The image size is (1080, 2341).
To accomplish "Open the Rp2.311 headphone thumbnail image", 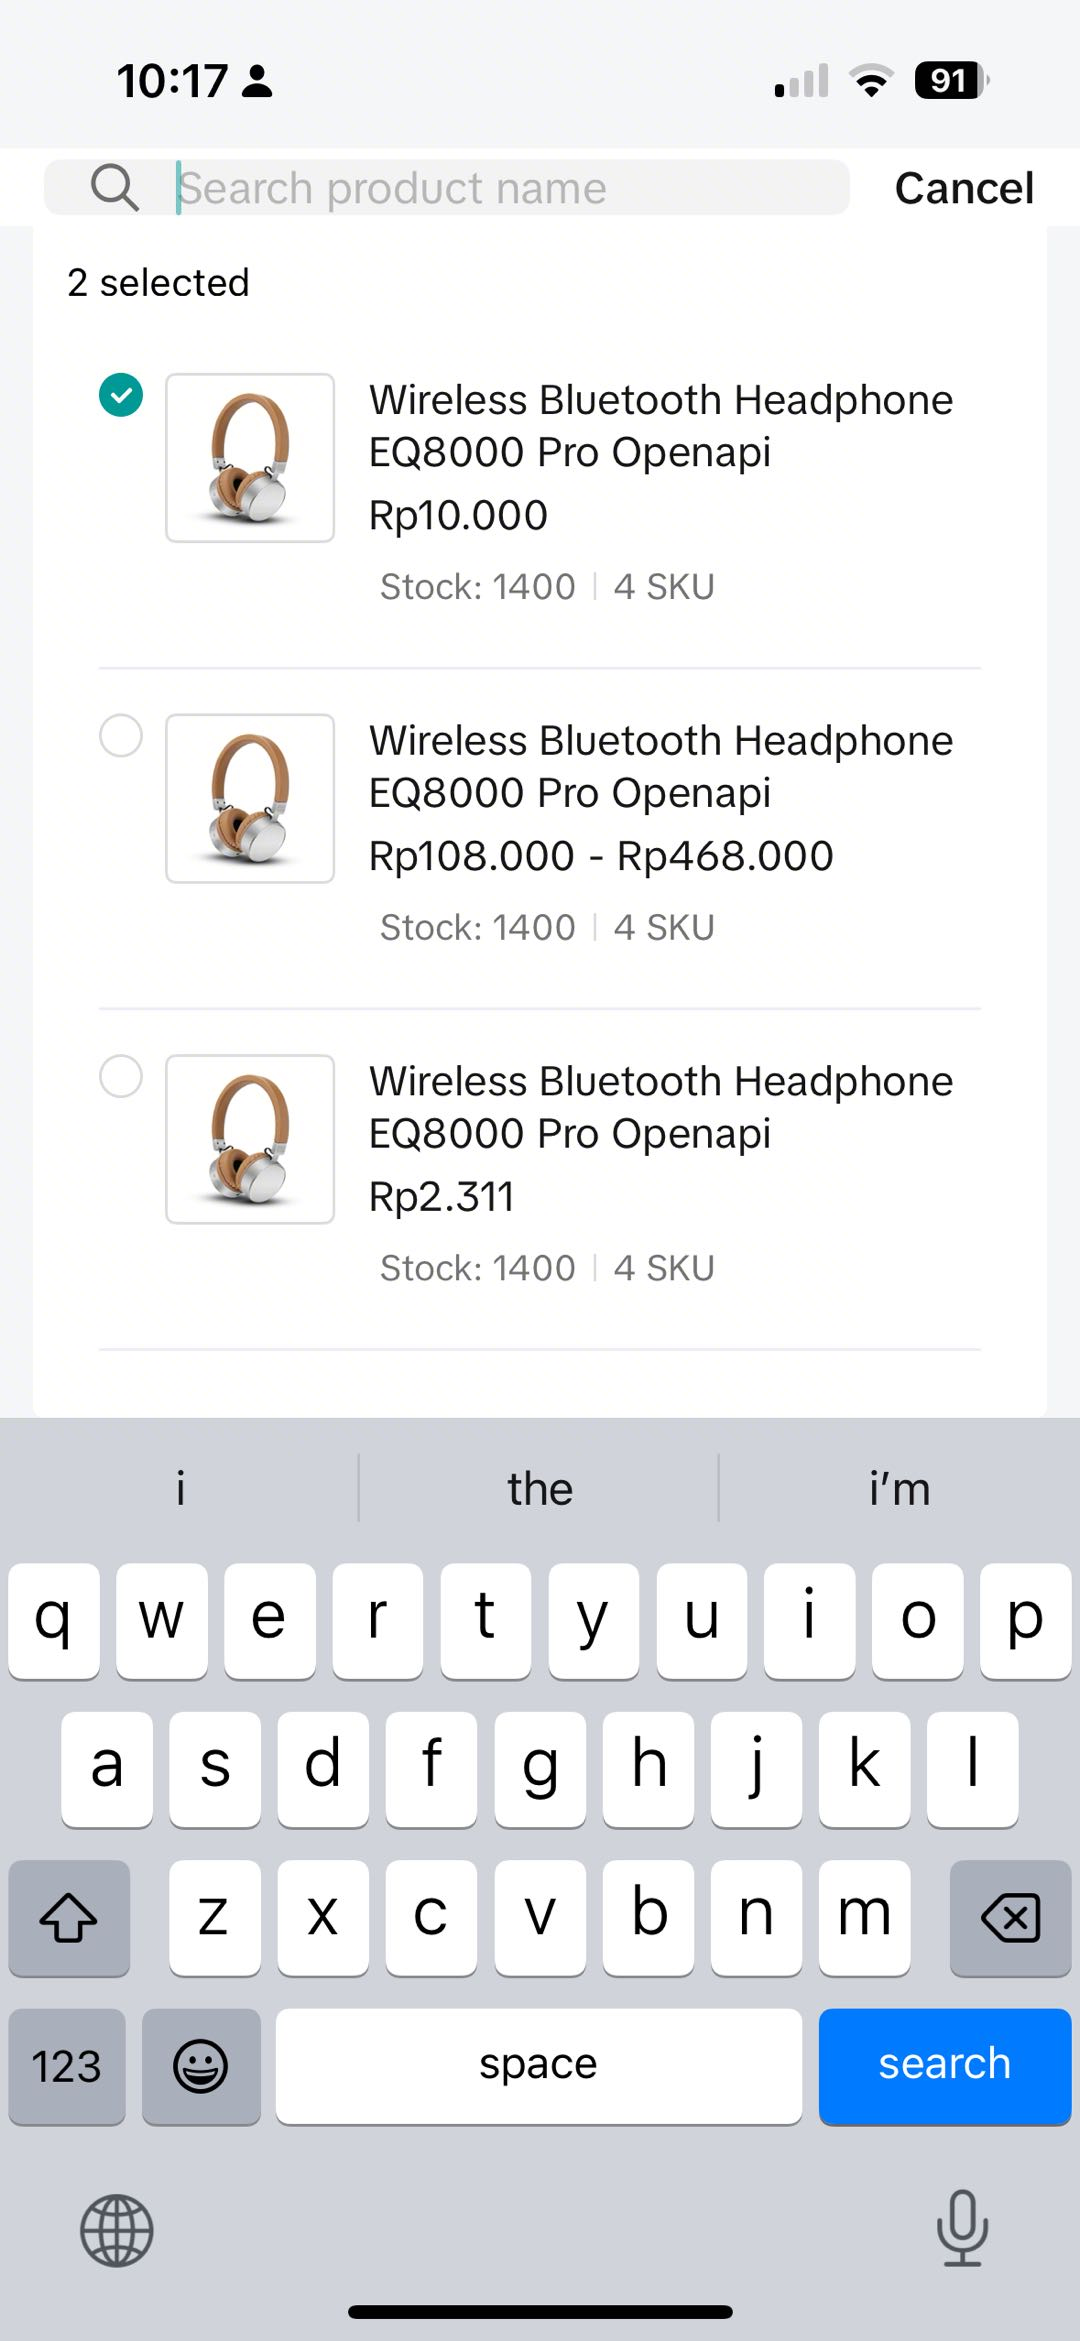I will coord(250,1139).
